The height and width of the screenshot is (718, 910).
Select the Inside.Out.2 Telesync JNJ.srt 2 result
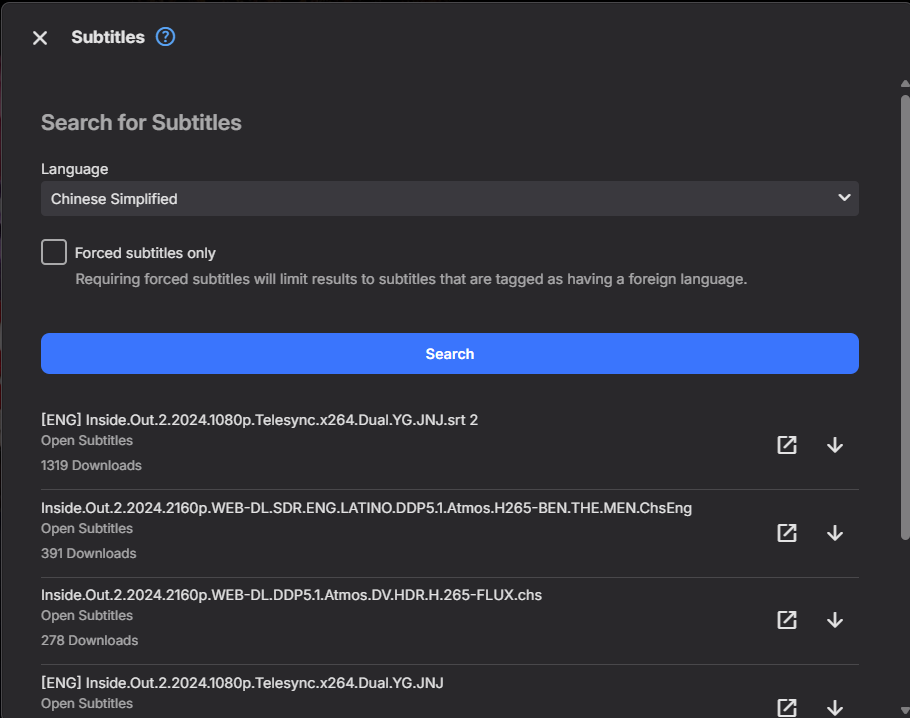(x=259, y=420)
